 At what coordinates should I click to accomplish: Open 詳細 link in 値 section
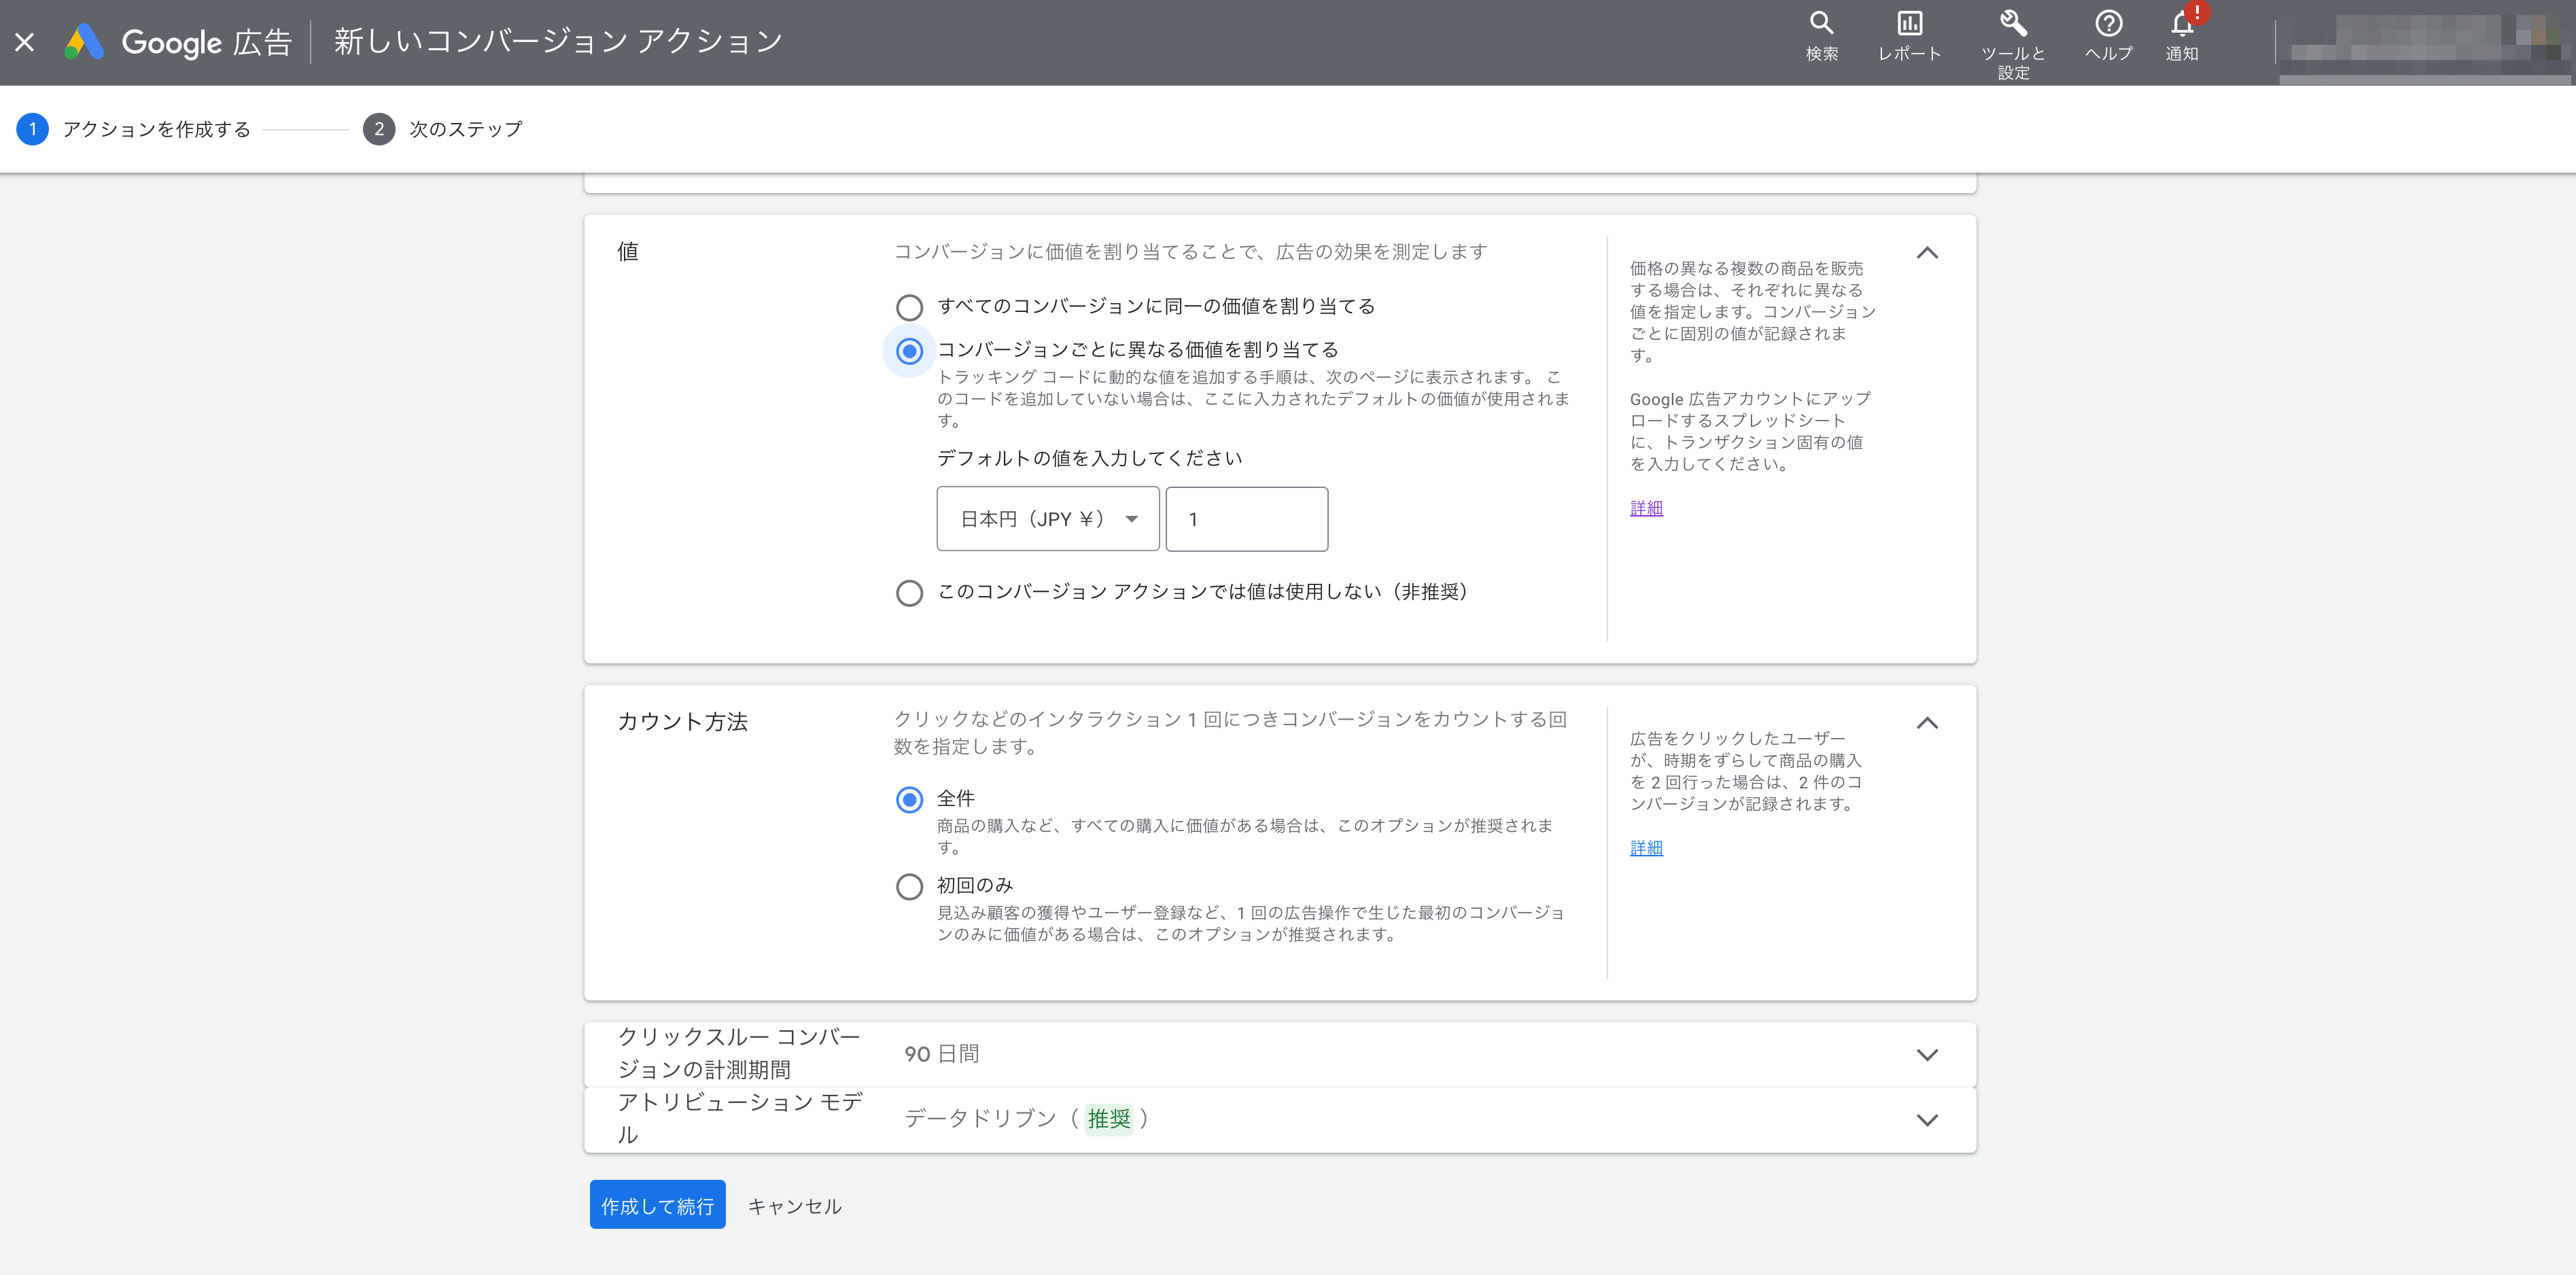[x=1646, y=508]
